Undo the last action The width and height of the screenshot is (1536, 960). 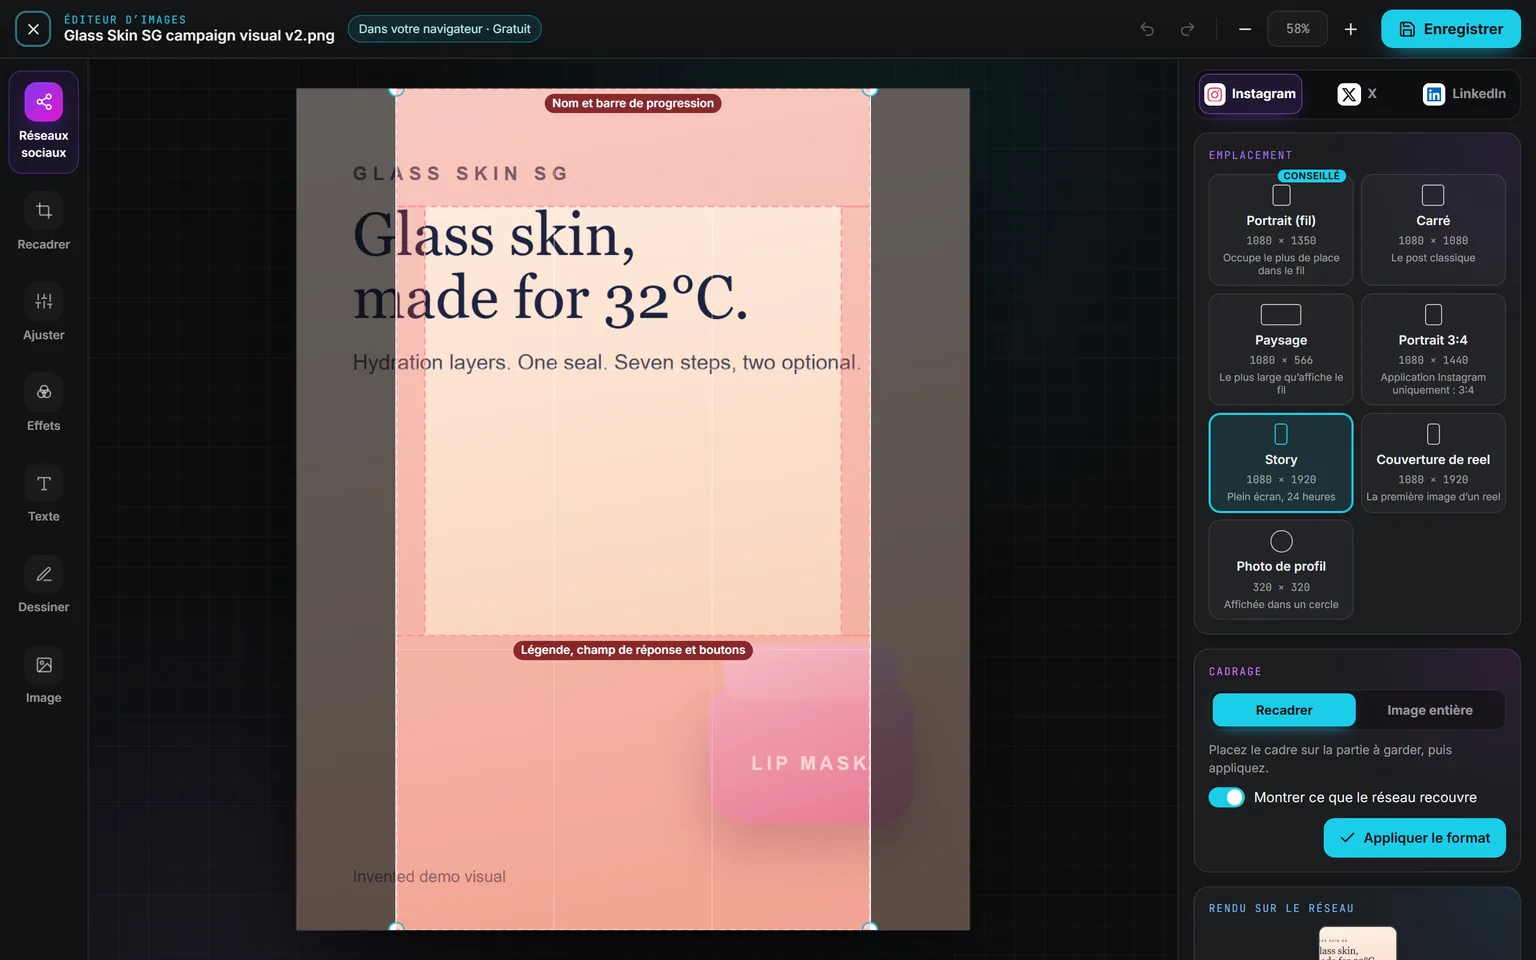(1147, 29)
